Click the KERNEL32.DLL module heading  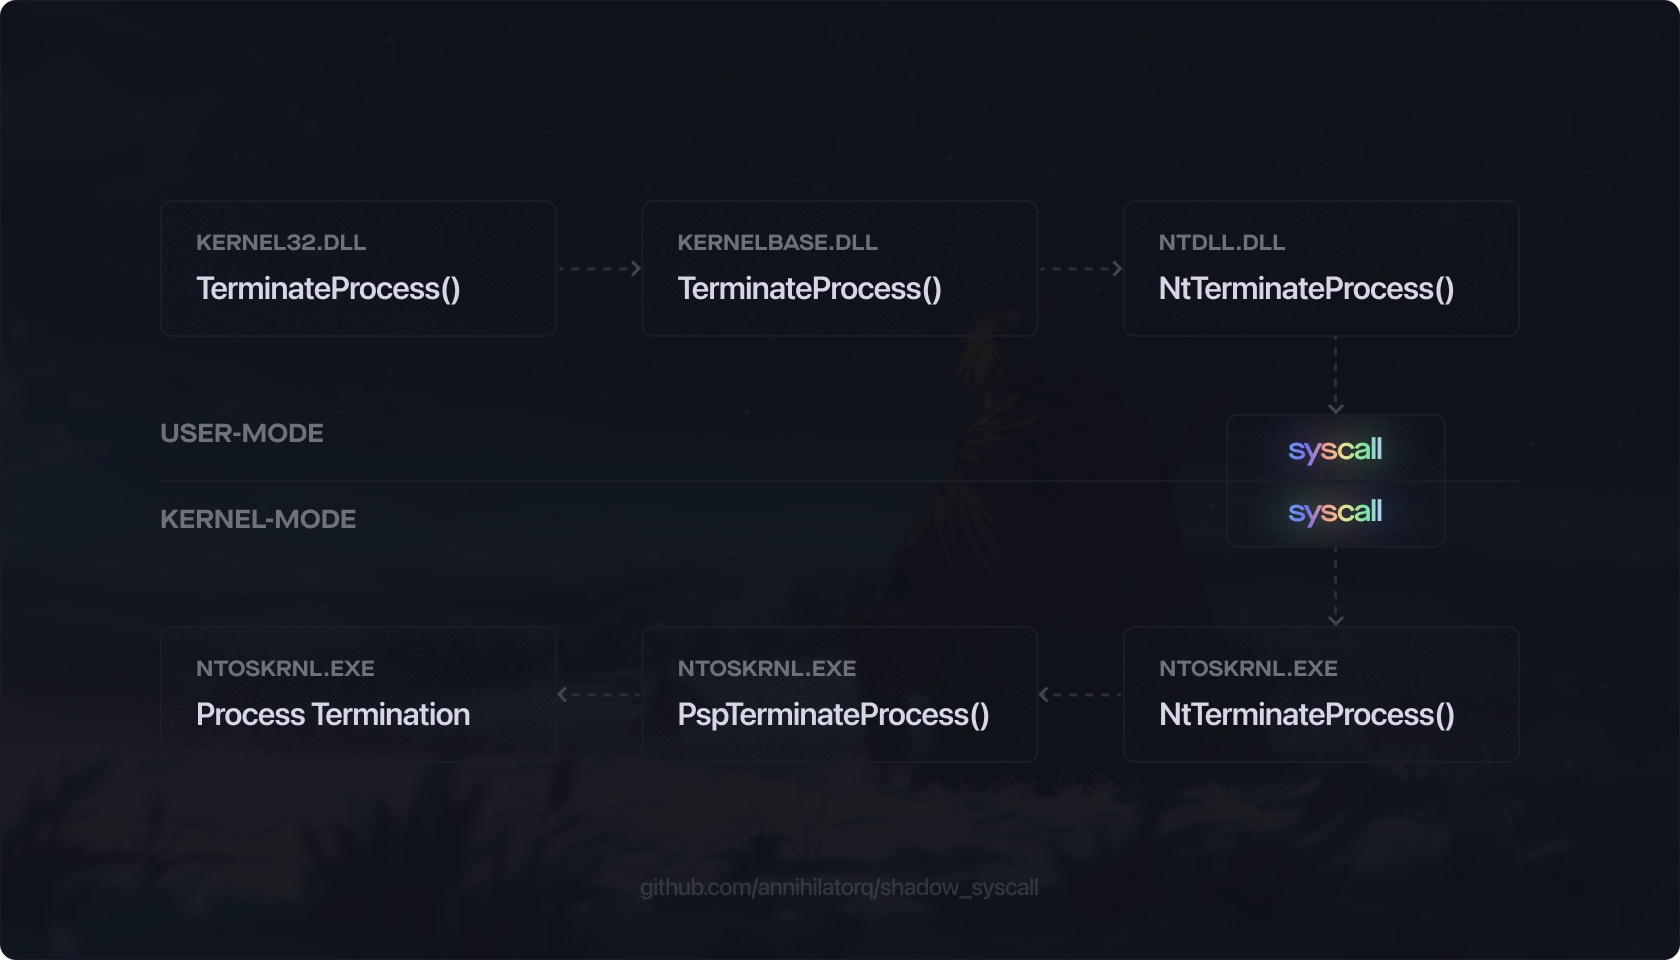(x=281, y=243)
